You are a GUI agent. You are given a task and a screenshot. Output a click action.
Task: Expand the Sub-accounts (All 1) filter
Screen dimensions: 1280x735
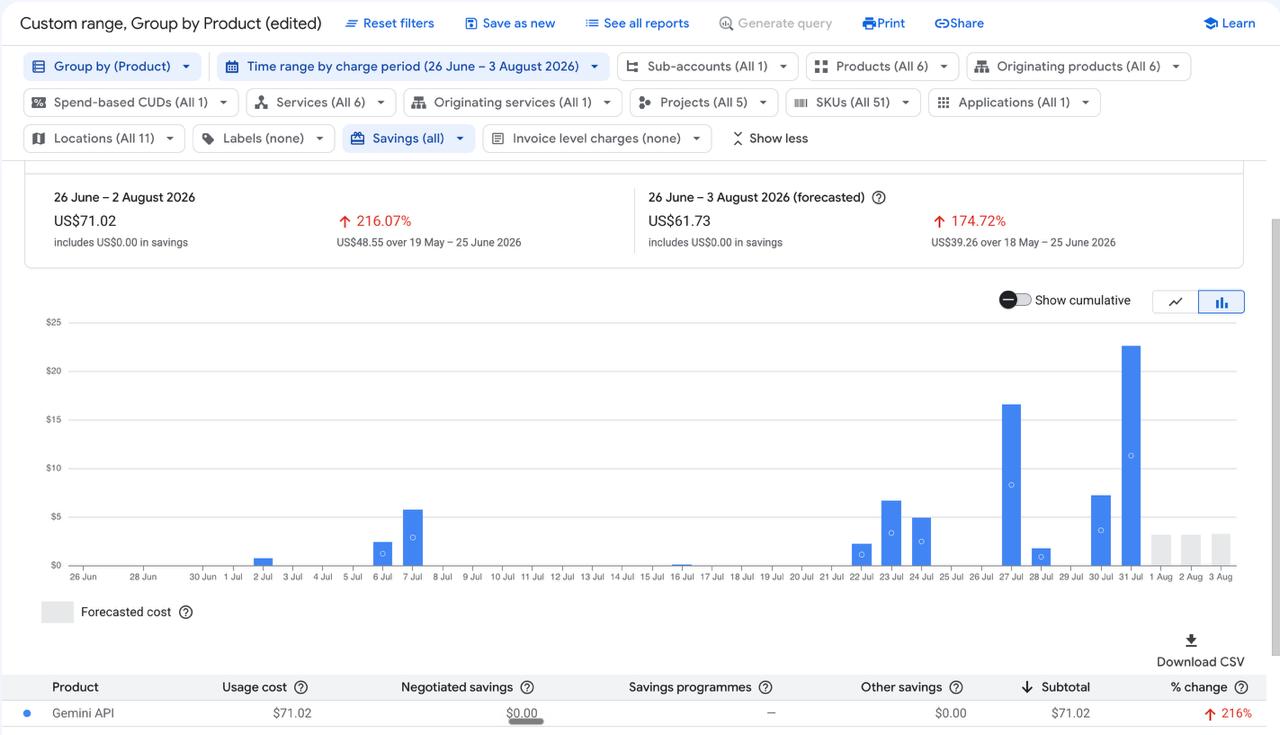coord(708,66)
